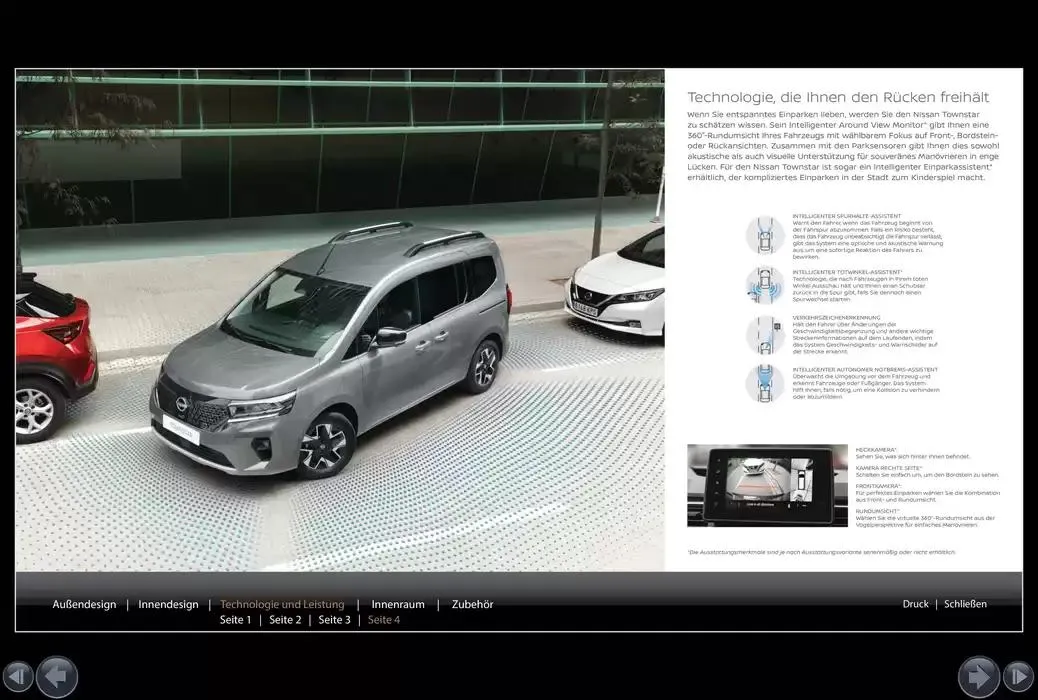Screen dimensions: 1038x700
Task: Click the Verkehrszeichenerkennung icon
Action: [766, 334]
